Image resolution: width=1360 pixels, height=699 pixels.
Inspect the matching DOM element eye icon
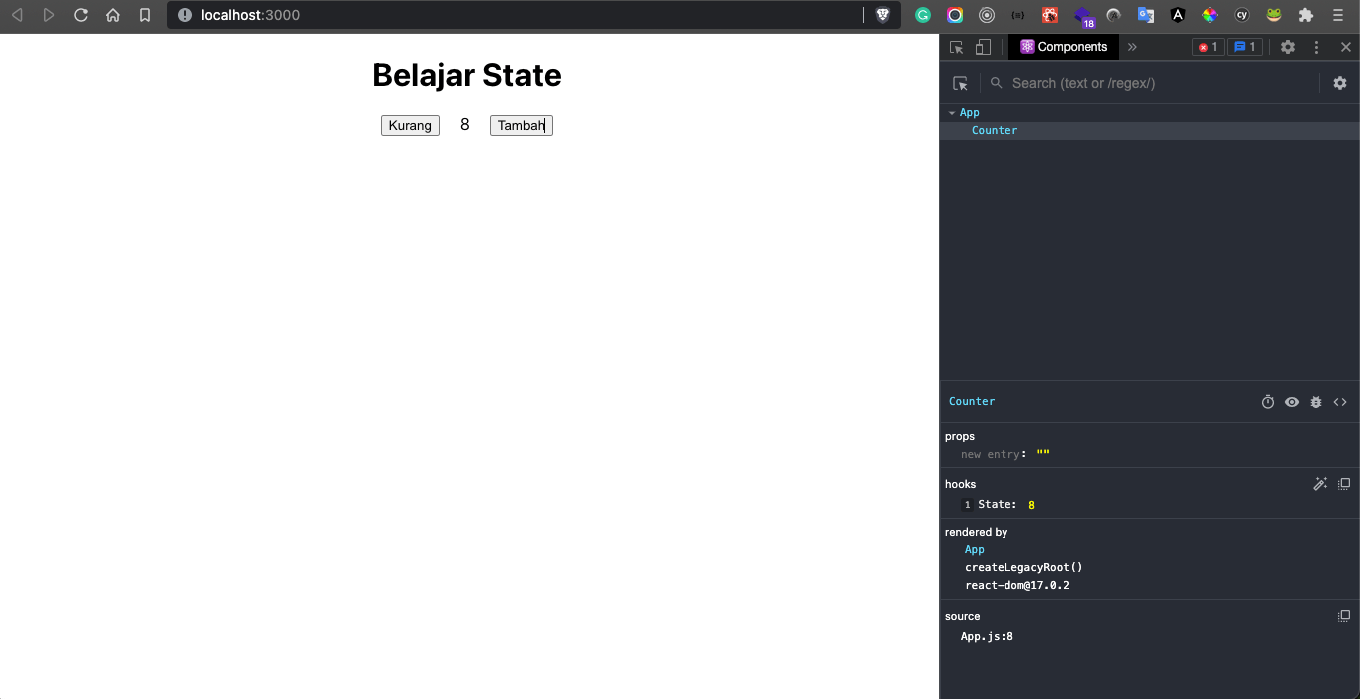click(1292, 402)
